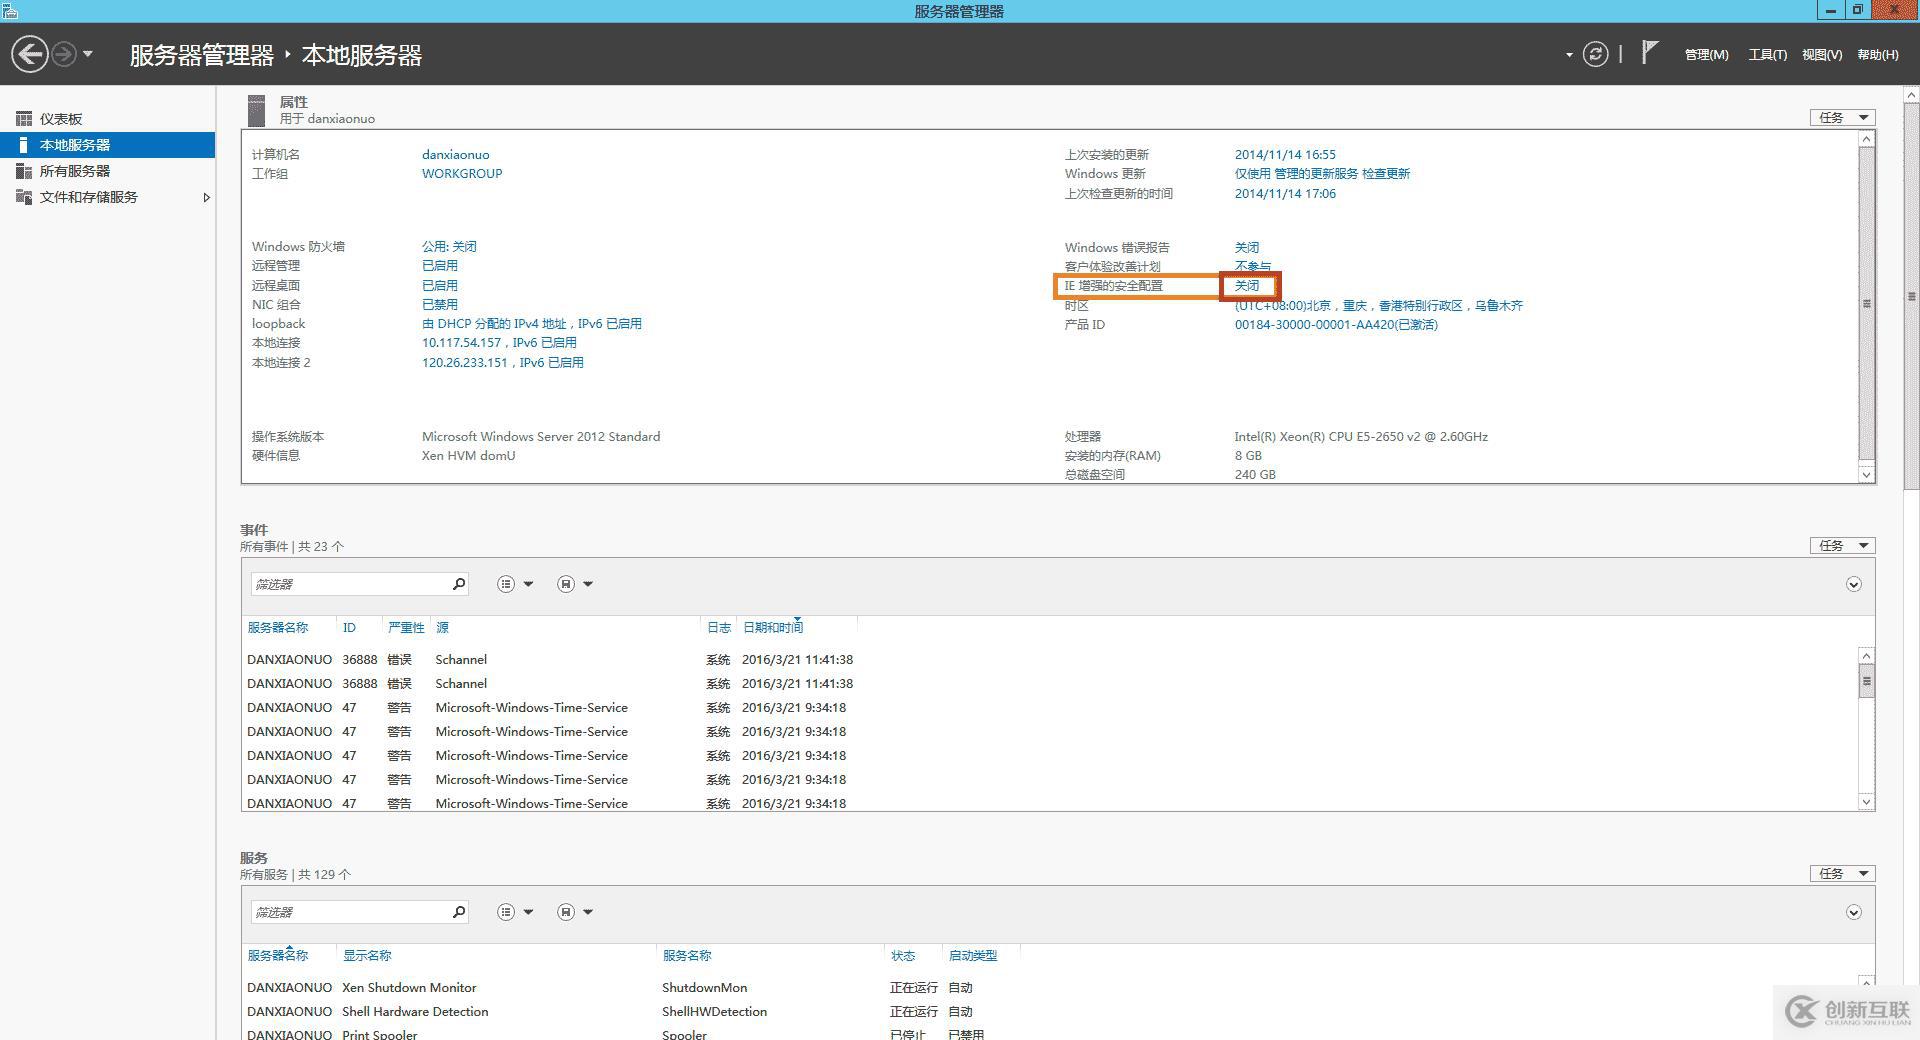Click the search magnifier in events filter
Image resolution: width=1920 pixels, height=1040 pixels.
click(x=458, y=584)
